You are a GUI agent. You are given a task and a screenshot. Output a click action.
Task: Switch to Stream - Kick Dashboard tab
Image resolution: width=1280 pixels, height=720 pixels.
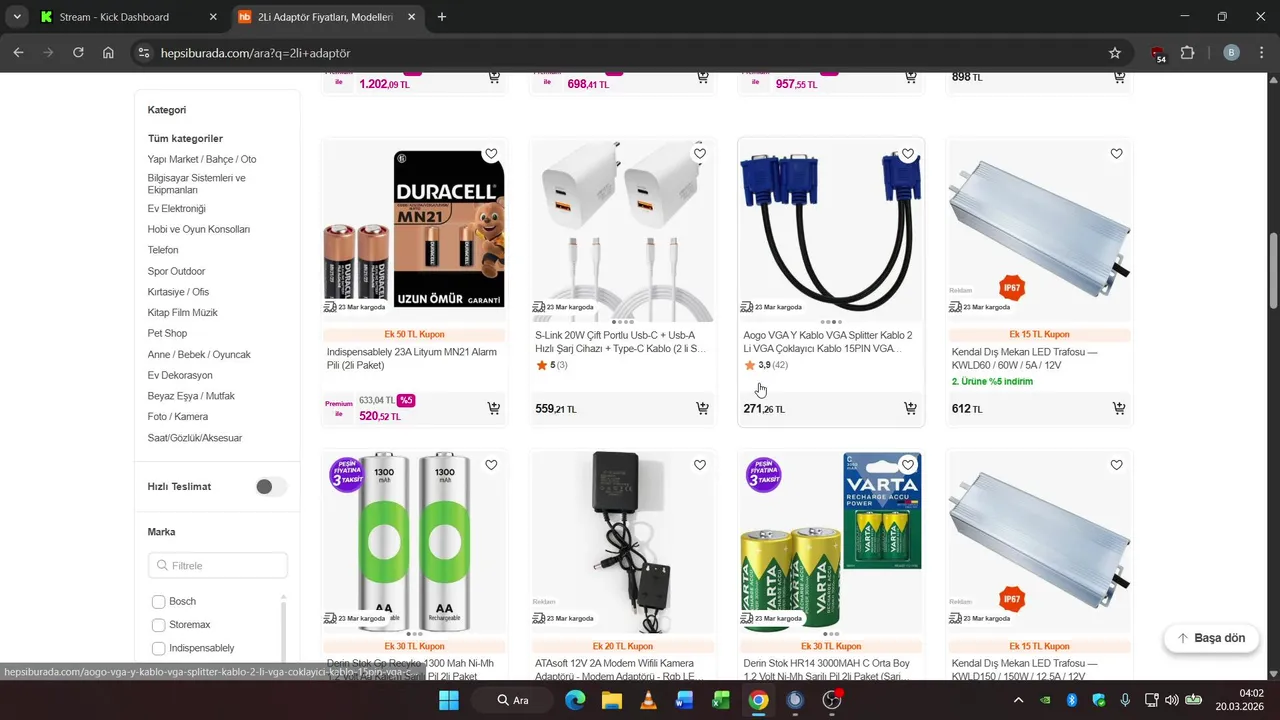(127, 17)
